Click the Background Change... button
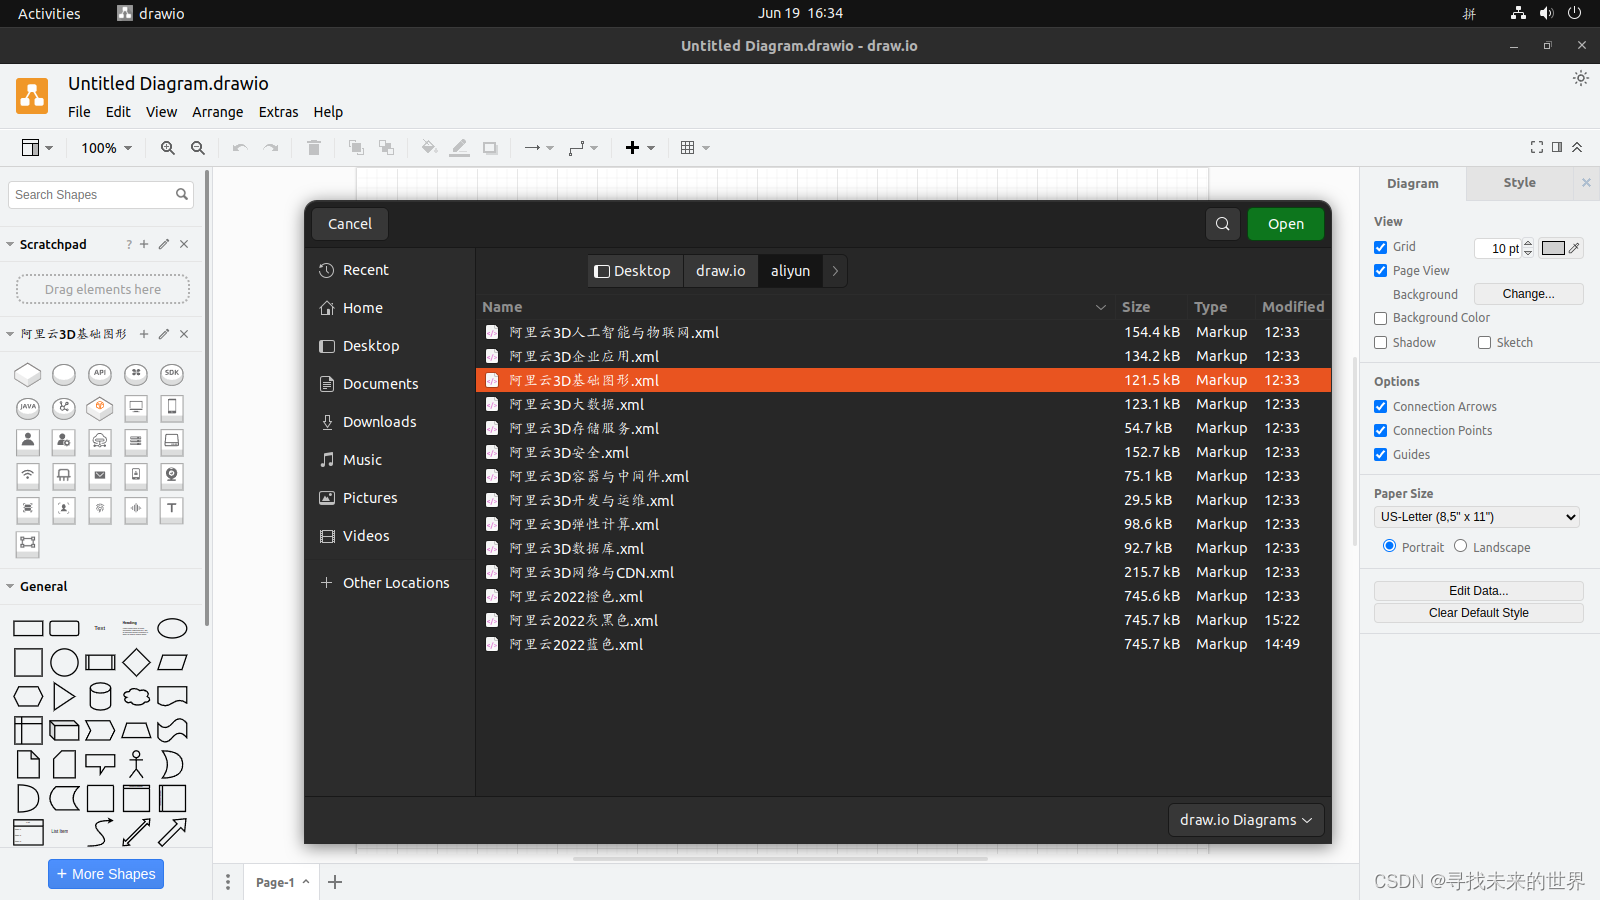 pyautogui.click(x=1528, y=294)
